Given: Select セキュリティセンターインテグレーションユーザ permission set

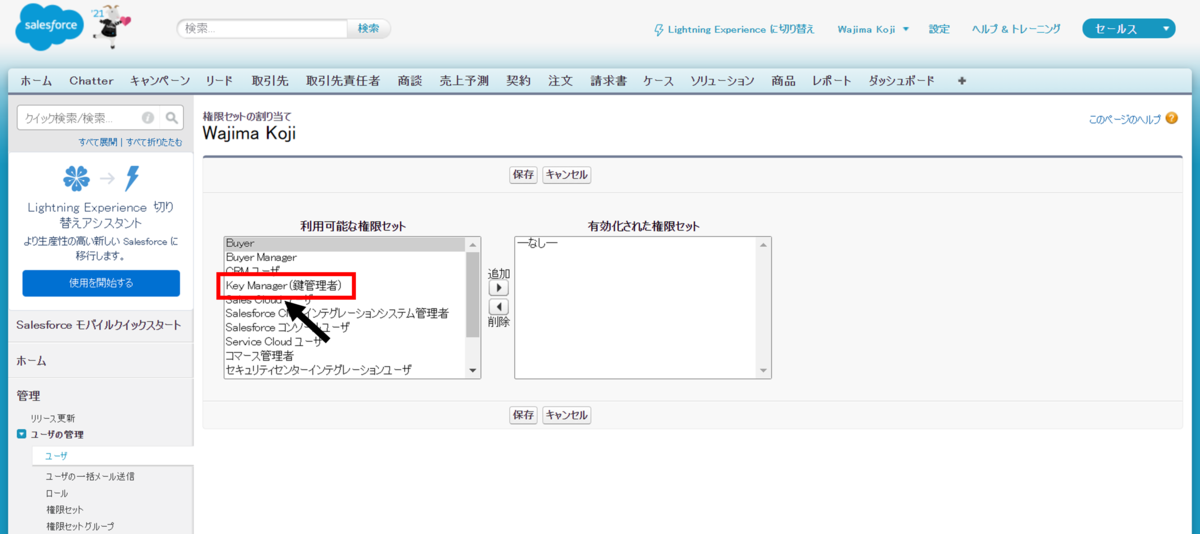Looking at the screenshot, I should [345, 369].
